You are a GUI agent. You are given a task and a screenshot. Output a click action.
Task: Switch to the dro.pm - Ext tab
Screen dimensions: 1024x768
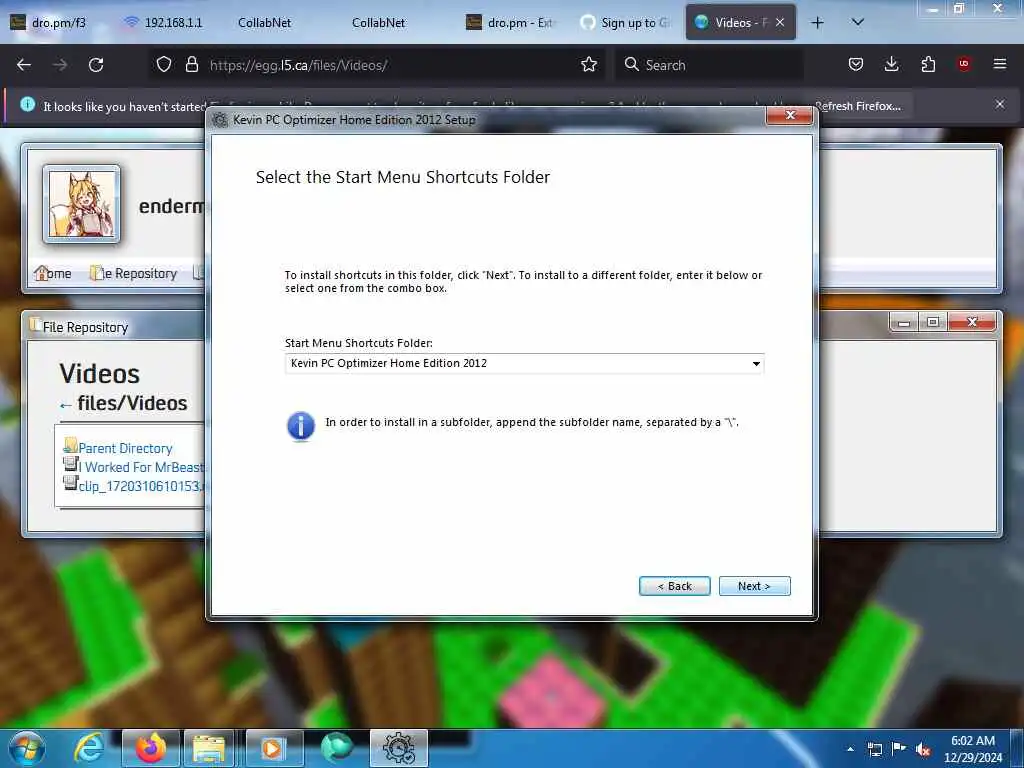pos(511,22)
